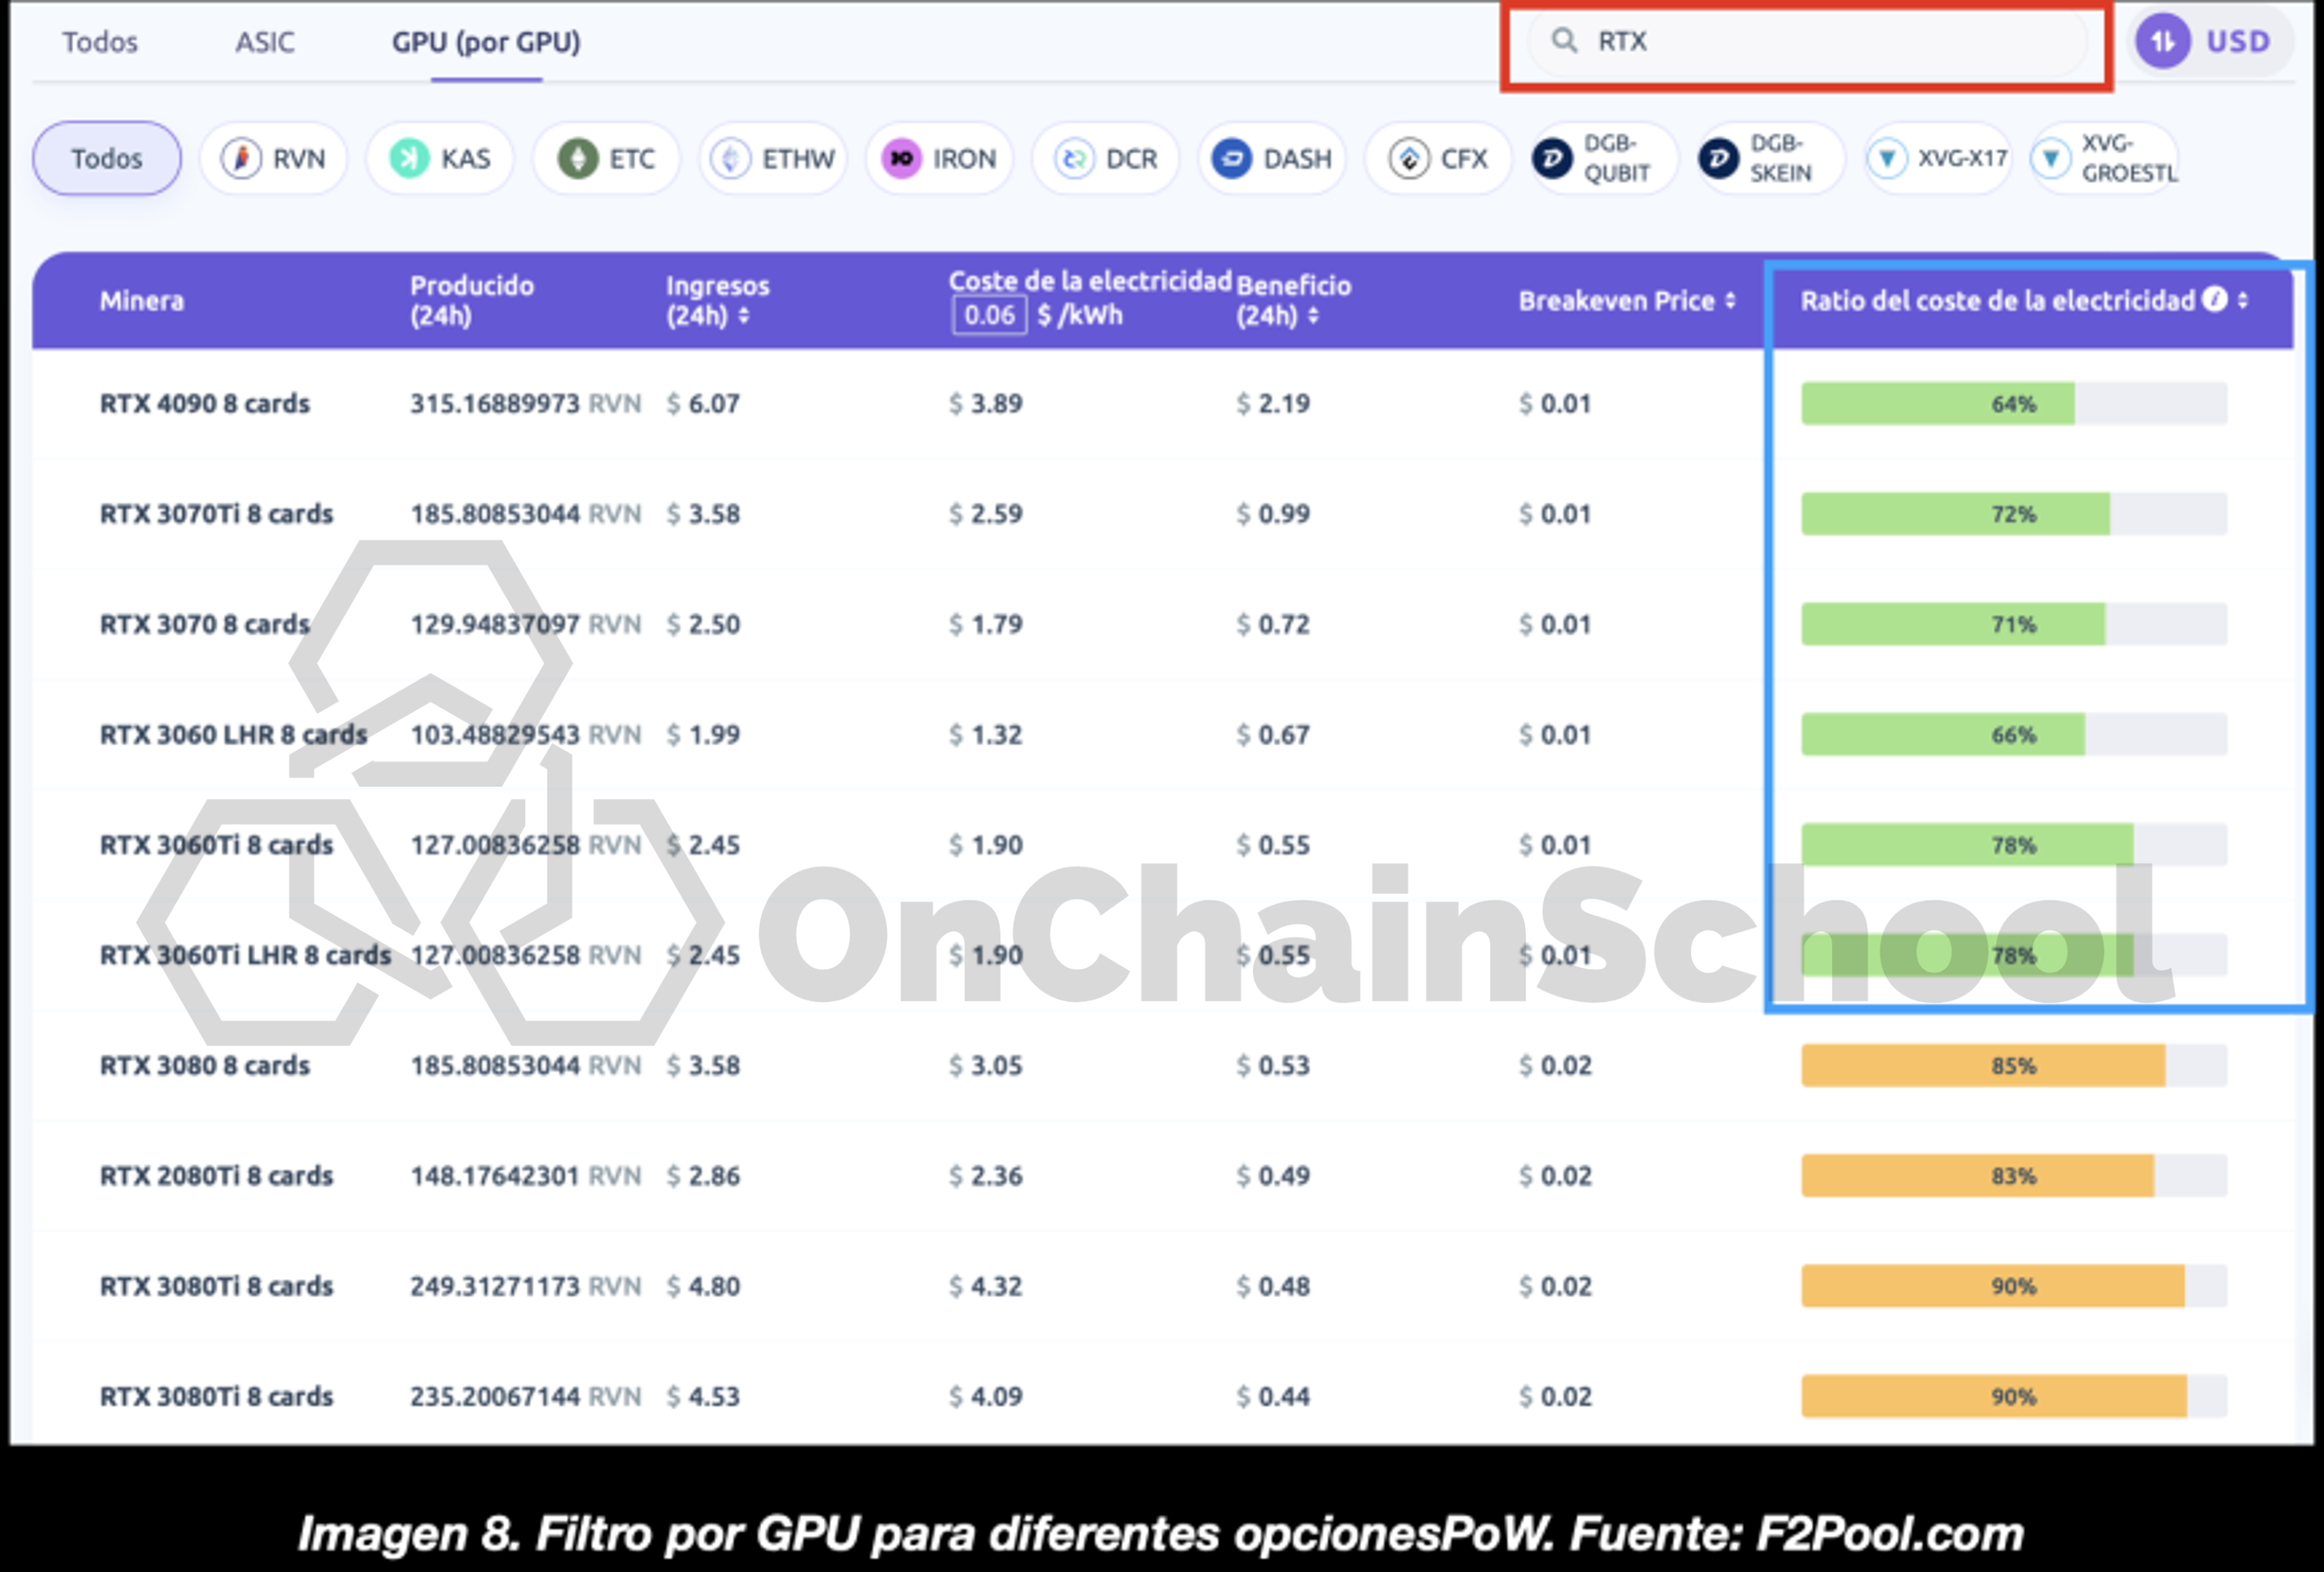
Task: Click the RTX 2080Ti 83% ratio bar
Action: coord(2013,1175)
